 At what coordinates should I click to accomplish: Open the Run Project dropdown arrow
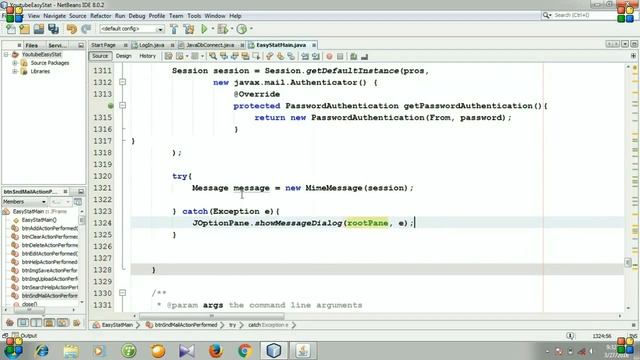click(212, 29)
